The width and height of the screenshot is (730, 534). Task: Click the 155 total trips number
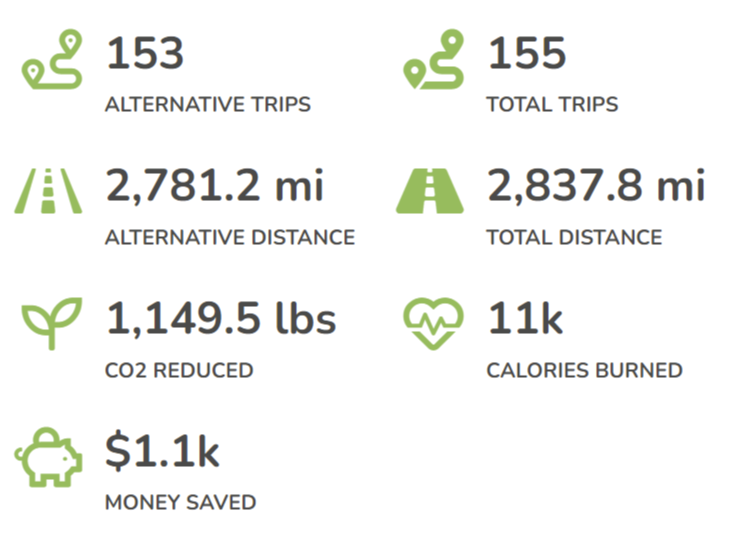(x=527, y=54)
